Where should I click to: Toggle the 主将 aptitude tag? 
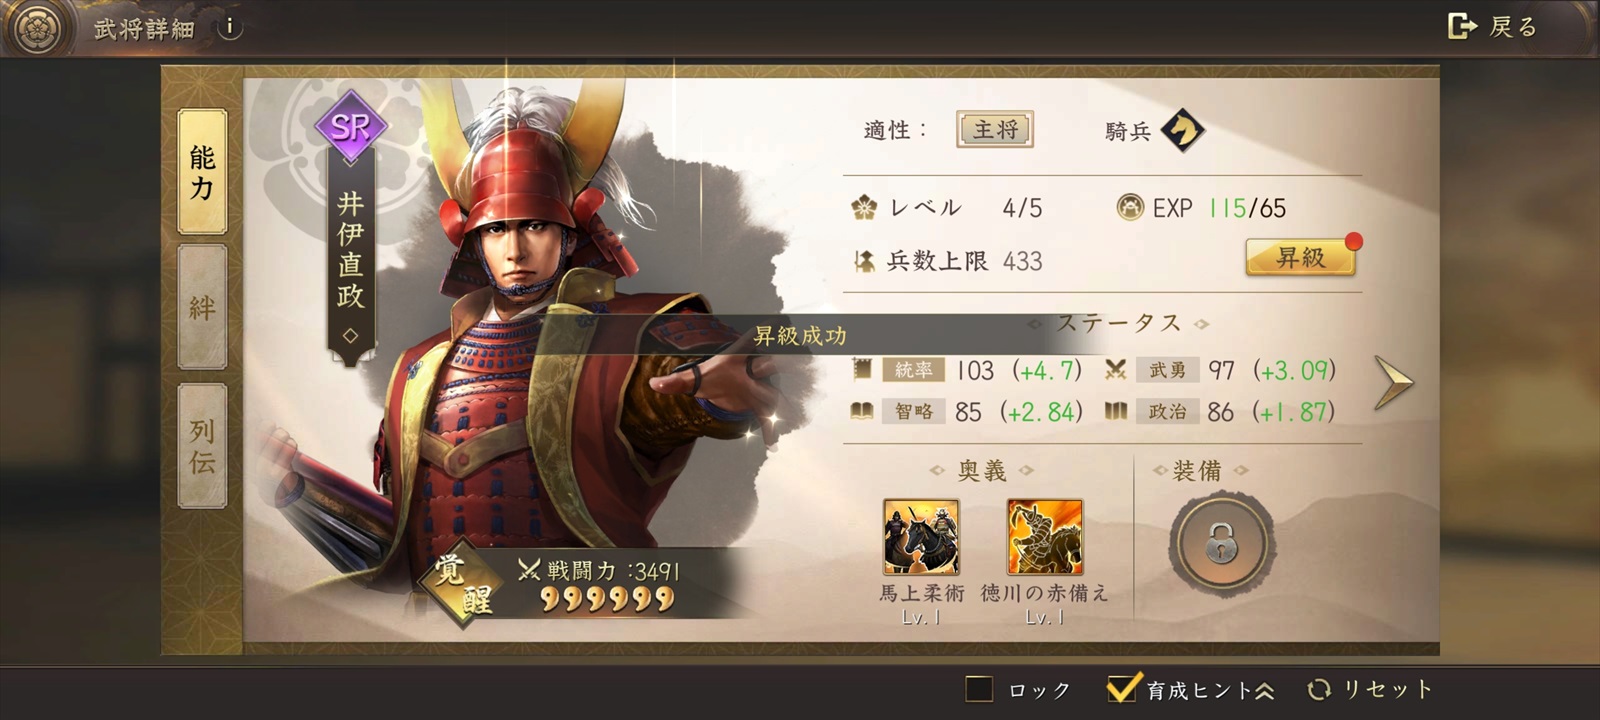(x=995, y=130)
